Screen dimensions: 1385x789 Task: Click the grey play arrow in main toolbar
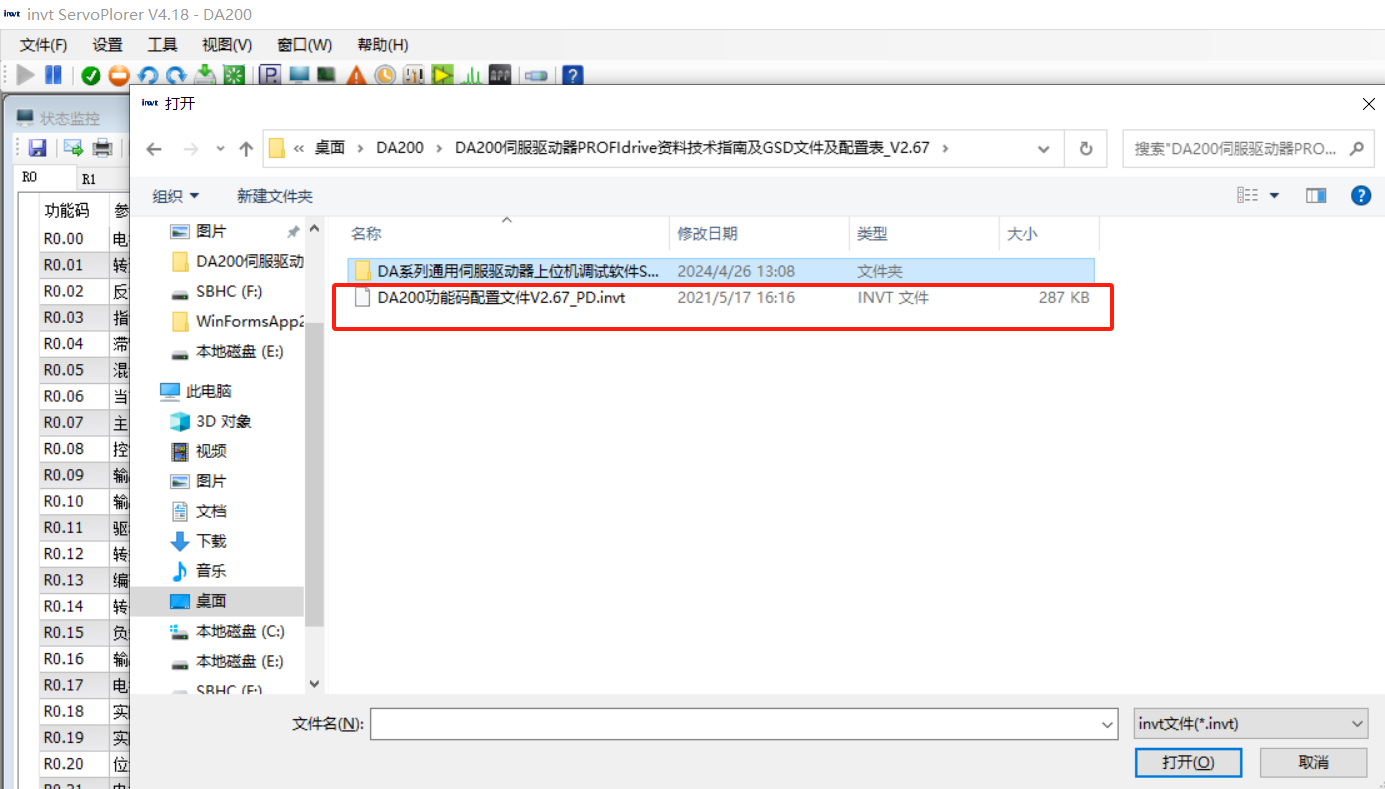click(x=26, y=75)
